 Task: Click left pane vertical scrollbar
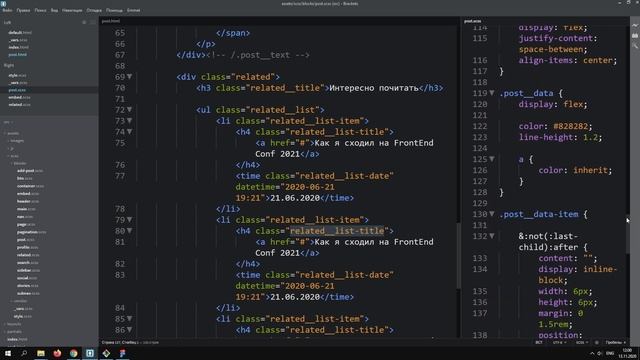coord(458,255)
